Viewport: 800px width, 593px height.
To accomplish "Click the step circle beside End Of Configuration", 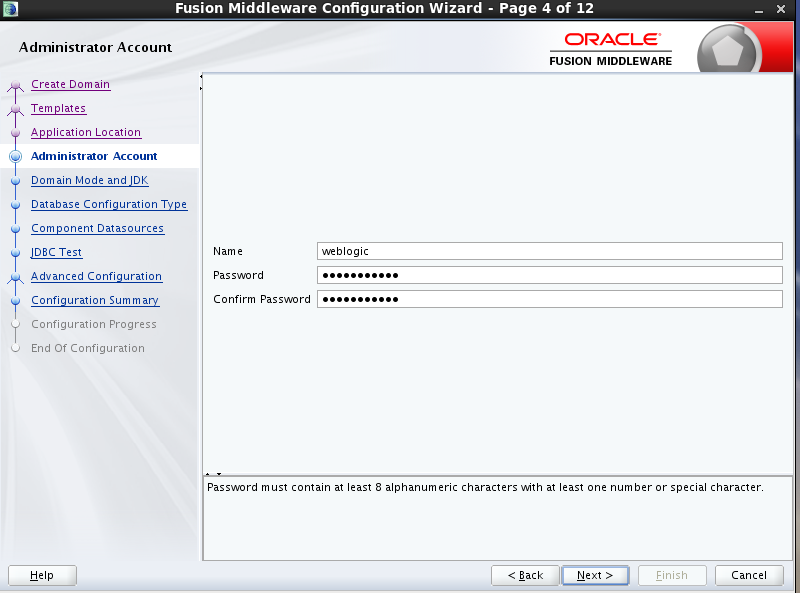I will [14, 348].
